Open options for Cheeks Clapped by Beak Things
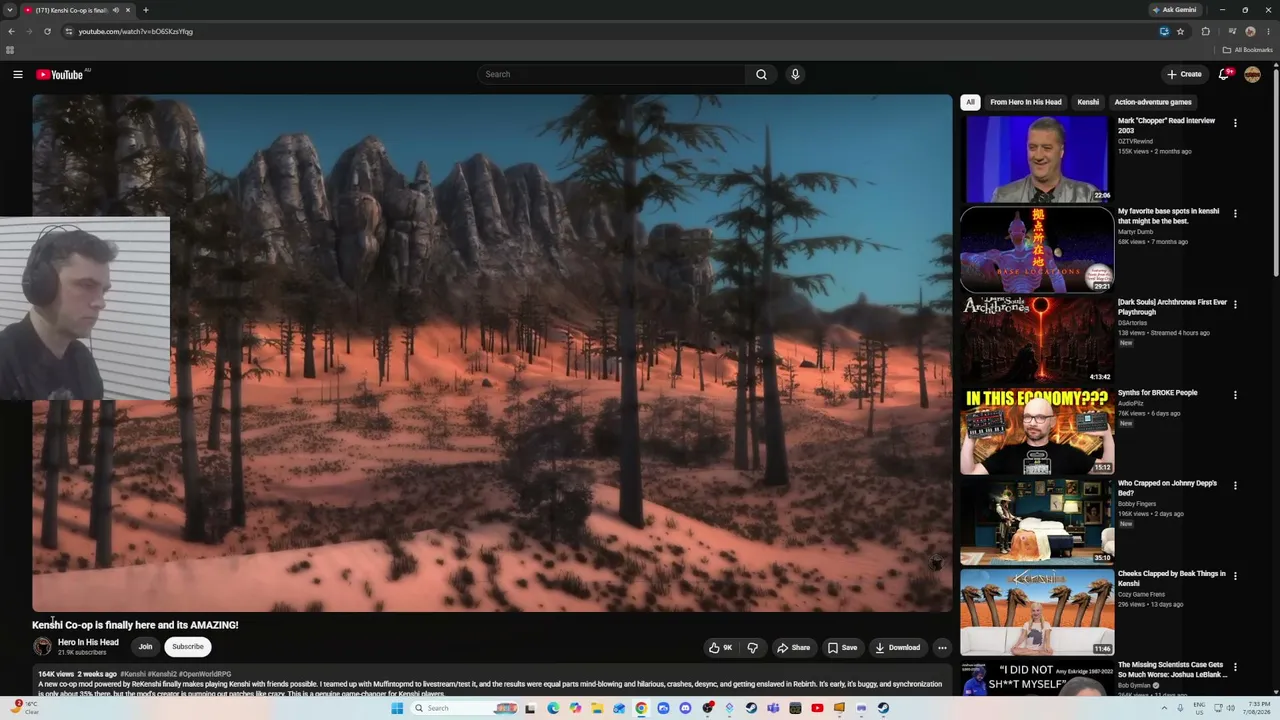Image resolution: width=1280 pixels, height=720 pixels. pos(1235,576)
